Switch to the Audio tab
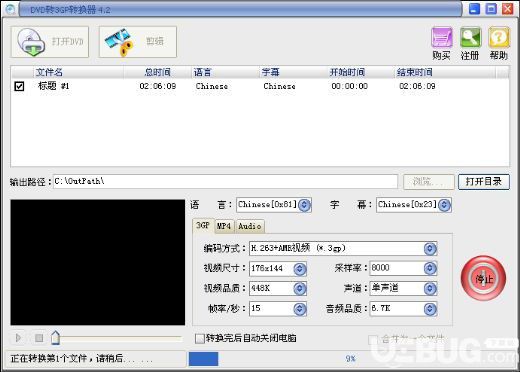Viewport: 520px width, 372px height. 250,226
